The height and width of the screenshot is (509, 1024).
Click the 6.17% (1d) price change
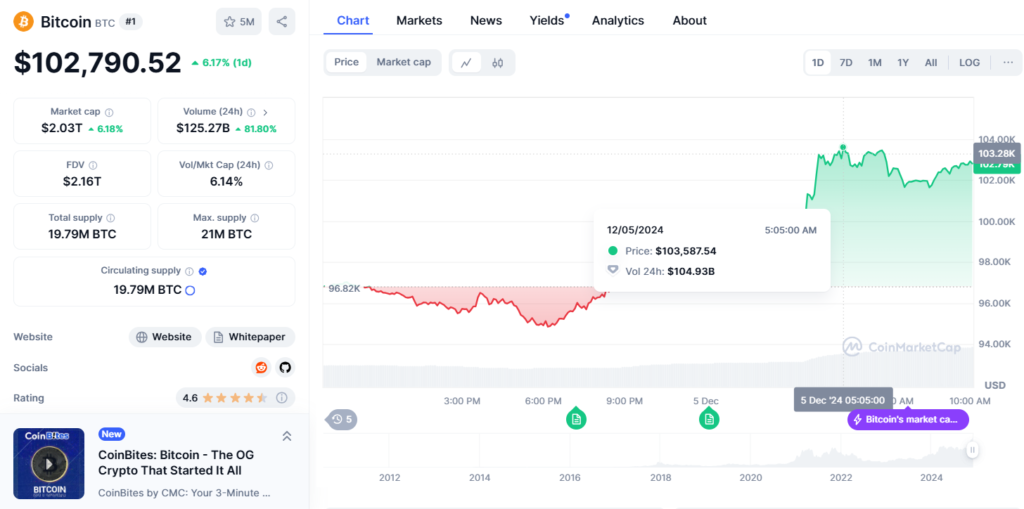click(x=221, y=63)
